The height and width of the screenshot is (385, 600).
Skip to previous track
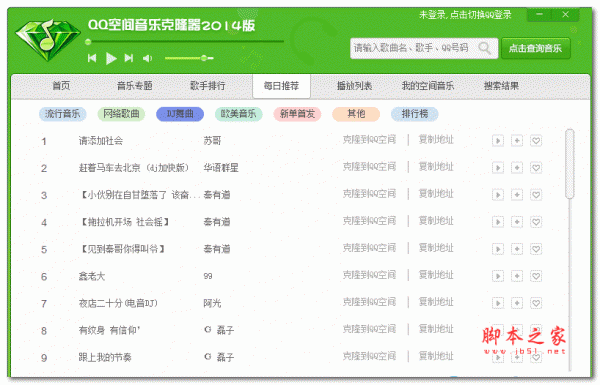click(x=92, y=58)
